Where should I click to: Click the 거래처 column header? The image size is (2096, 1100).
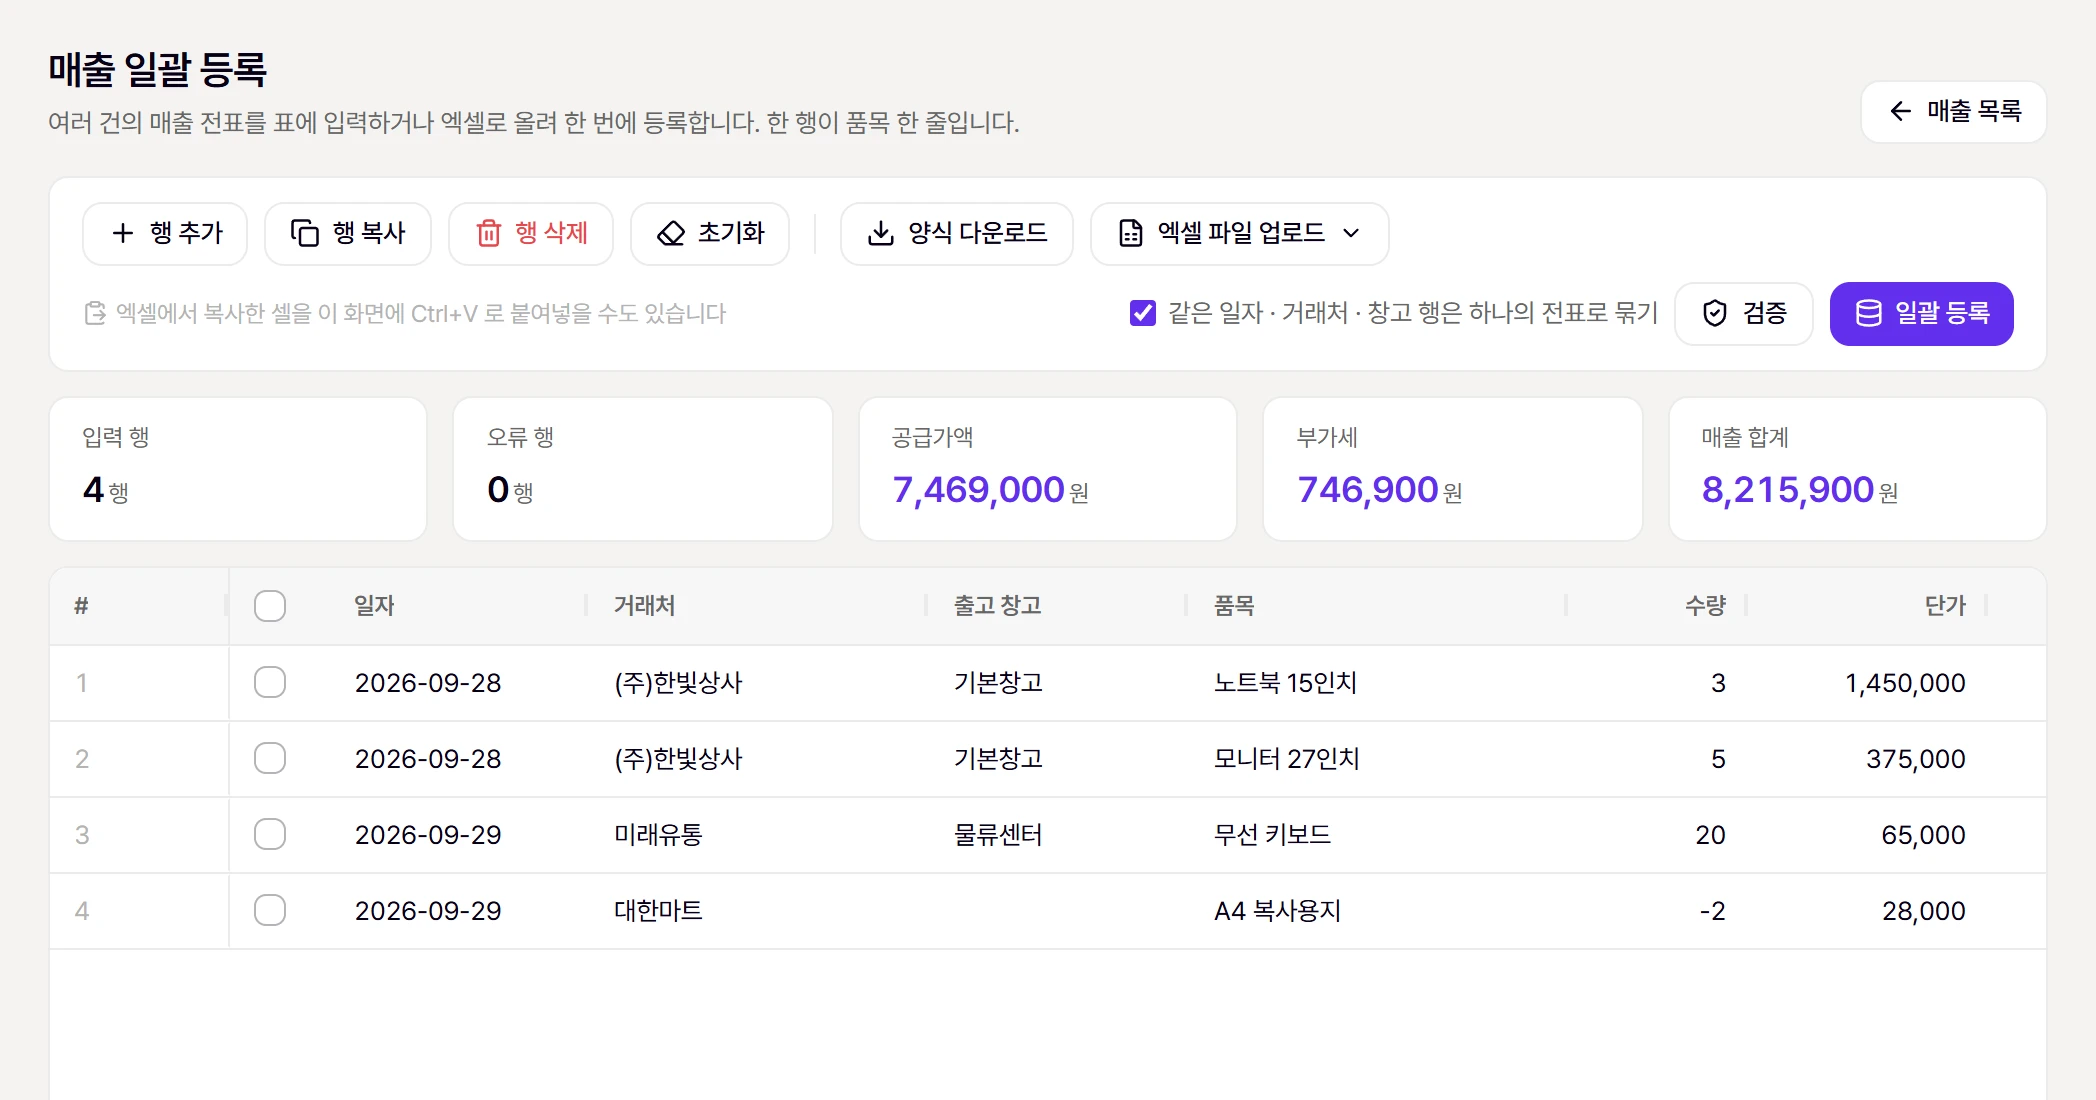tap(645, 606)
